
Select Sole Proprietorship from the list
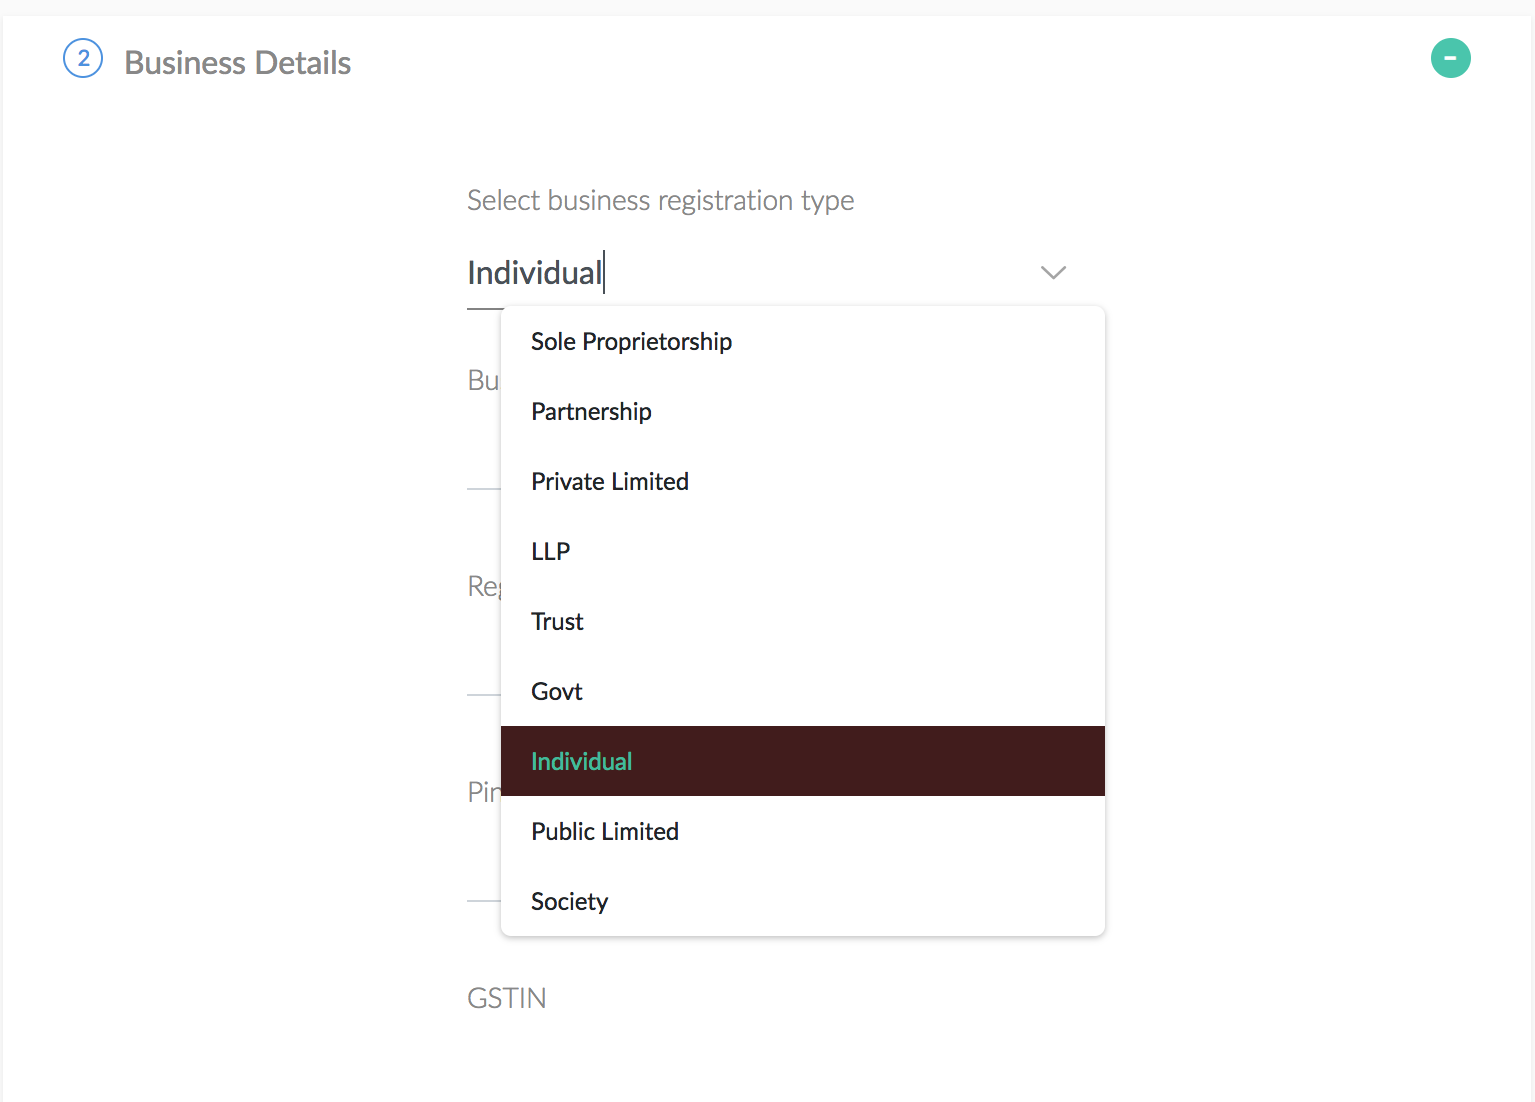point(803,341)
